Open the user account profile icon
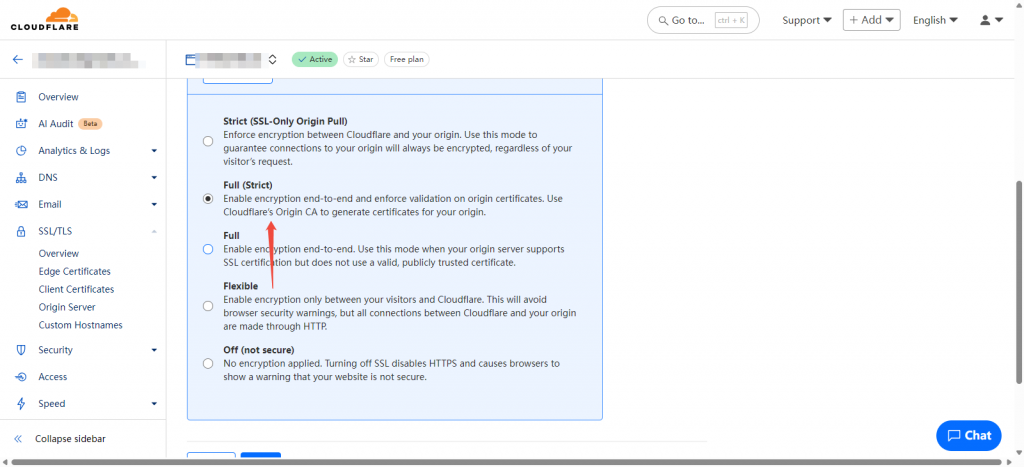The image size is (1024, 467). pos(985,20)
